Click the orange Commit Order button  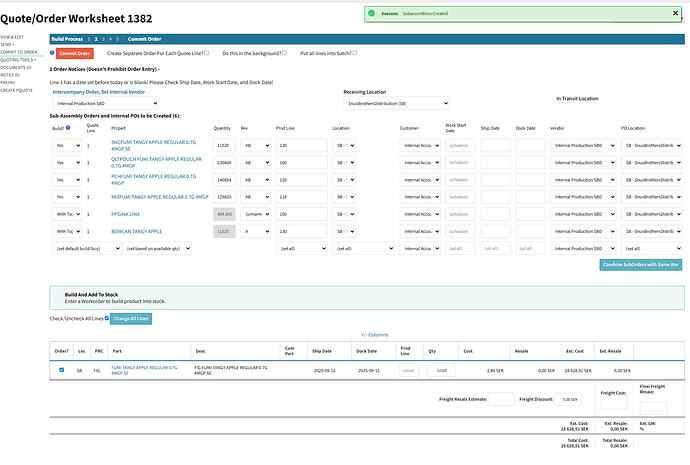[x=75, y=52]
